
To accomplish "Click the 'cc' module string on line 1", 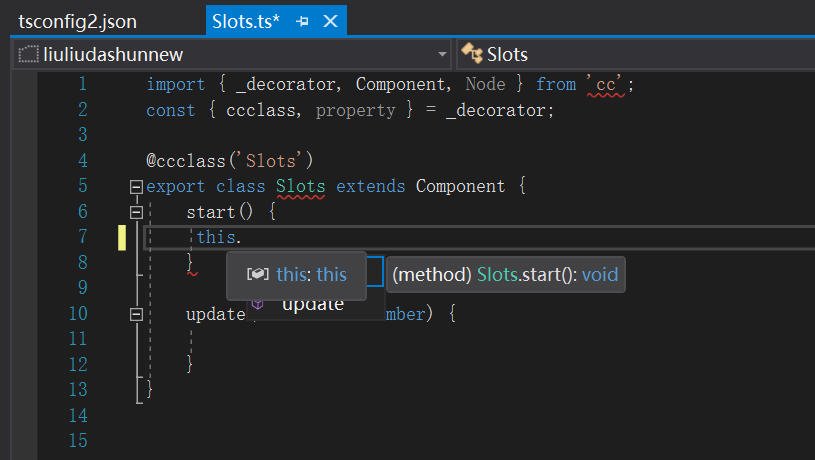I will point(605,85).
